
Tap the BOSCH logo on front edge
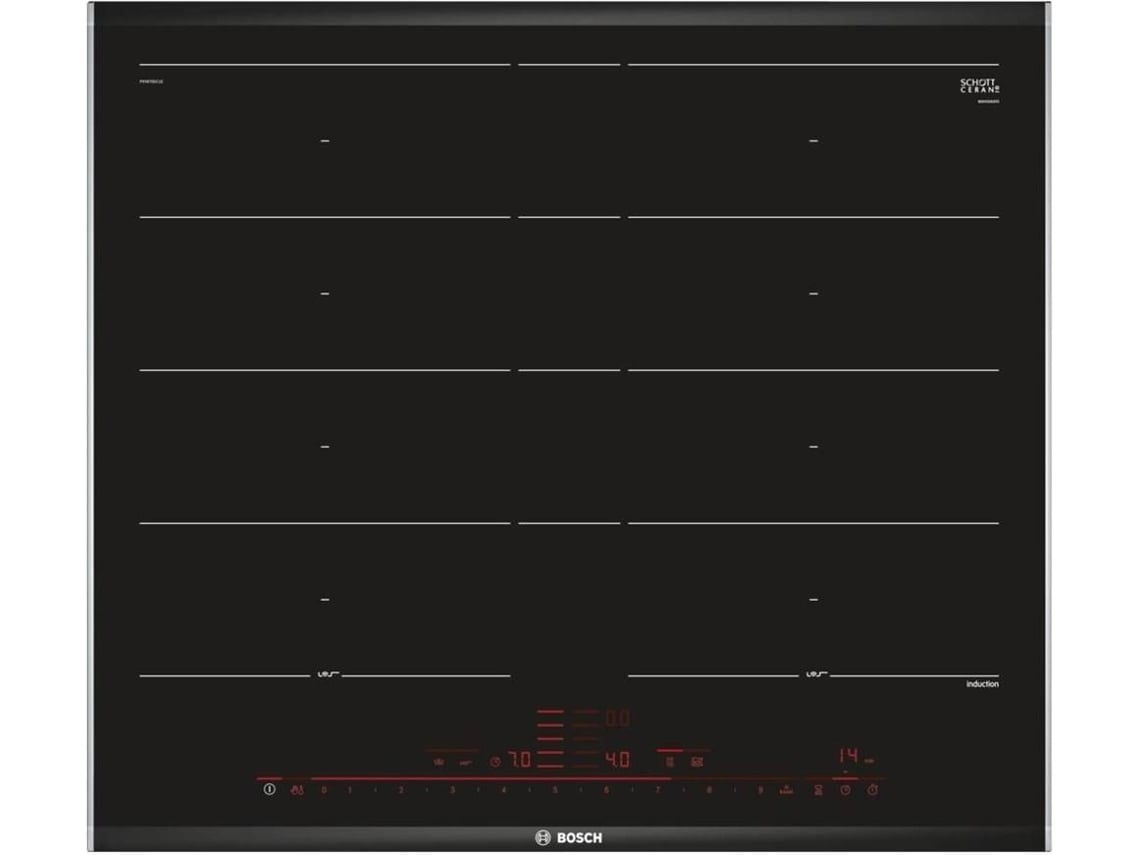(x=569, y=838)
